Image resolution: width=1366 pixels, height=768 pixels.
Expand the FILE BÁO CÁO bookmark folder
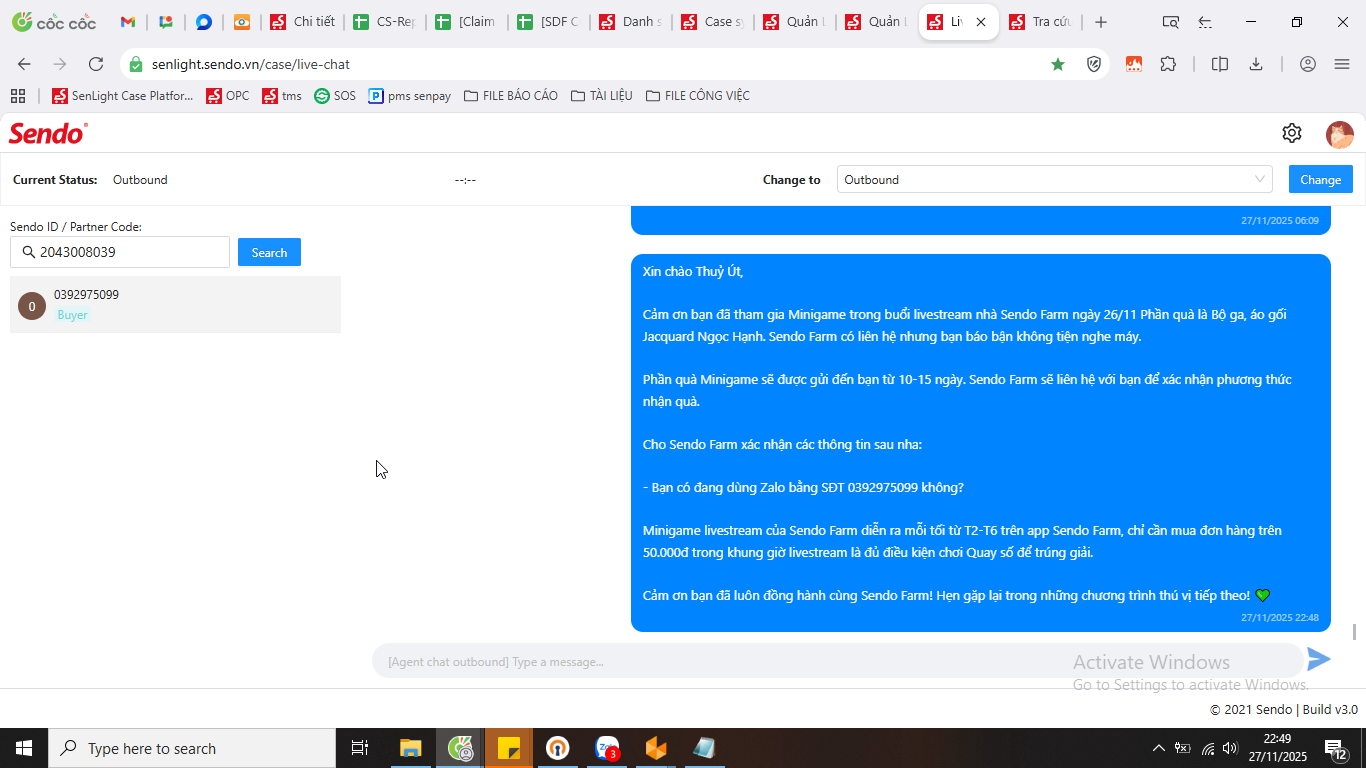[511, 96]
